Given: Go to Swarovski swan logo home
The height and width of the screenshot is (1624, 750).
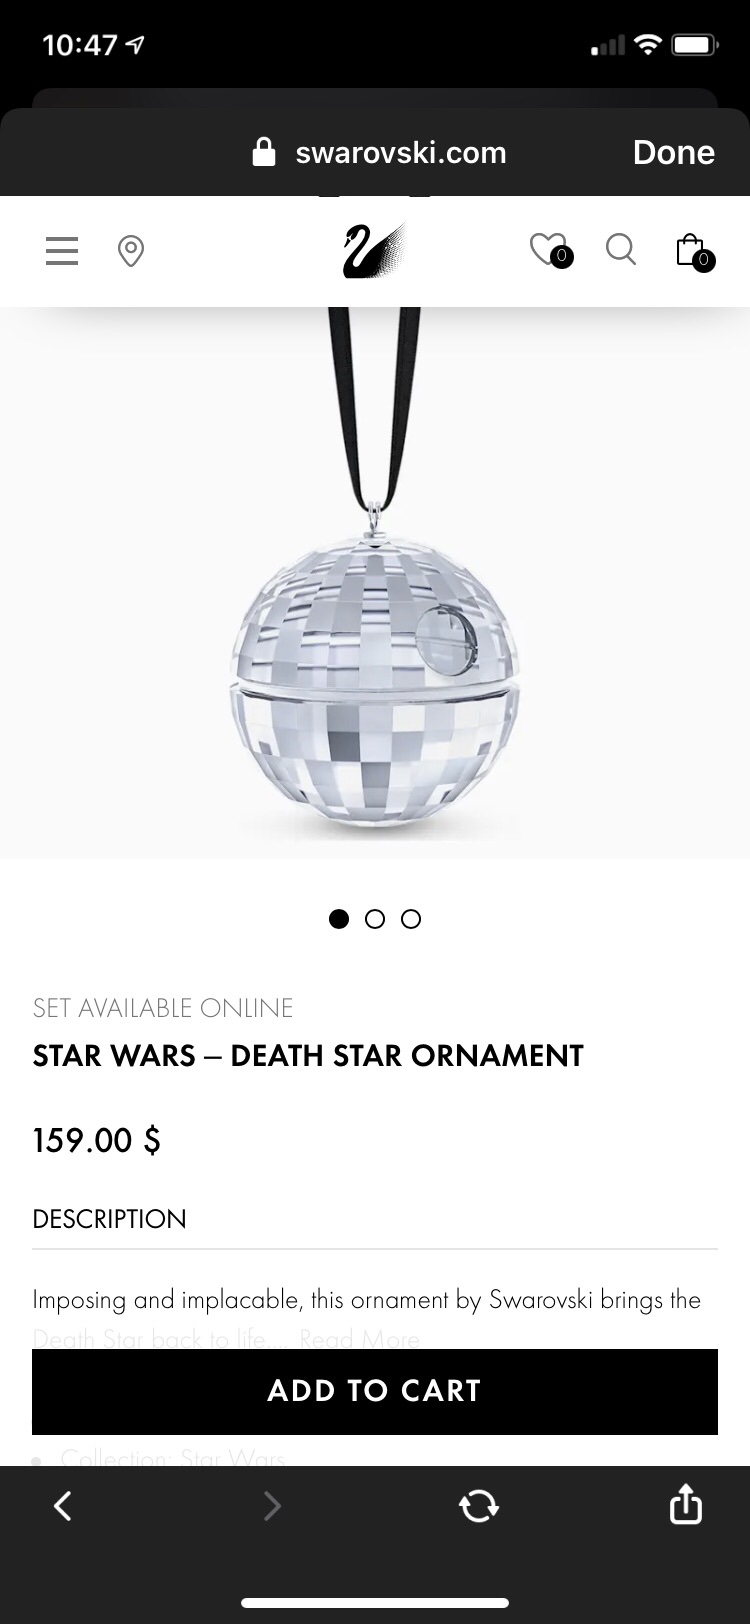Looking at the screenshot, I should click(374, 250).
